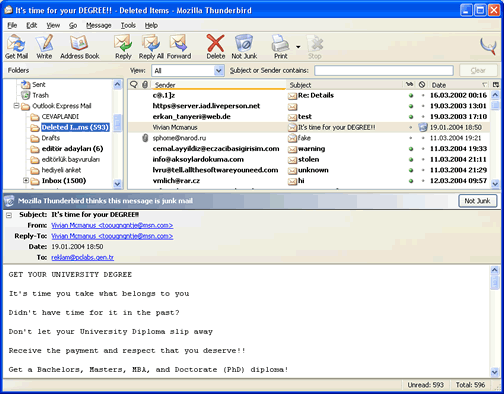
Task: Open the Edit menu
Action: [x=32, y=25]
